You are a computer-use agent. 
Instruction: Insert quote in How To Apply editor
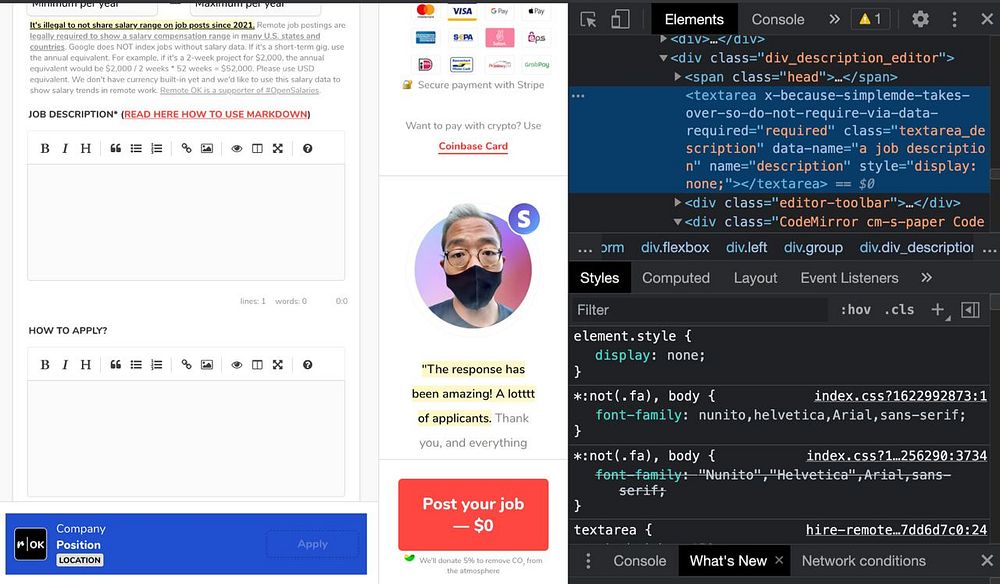click(115, 365)
